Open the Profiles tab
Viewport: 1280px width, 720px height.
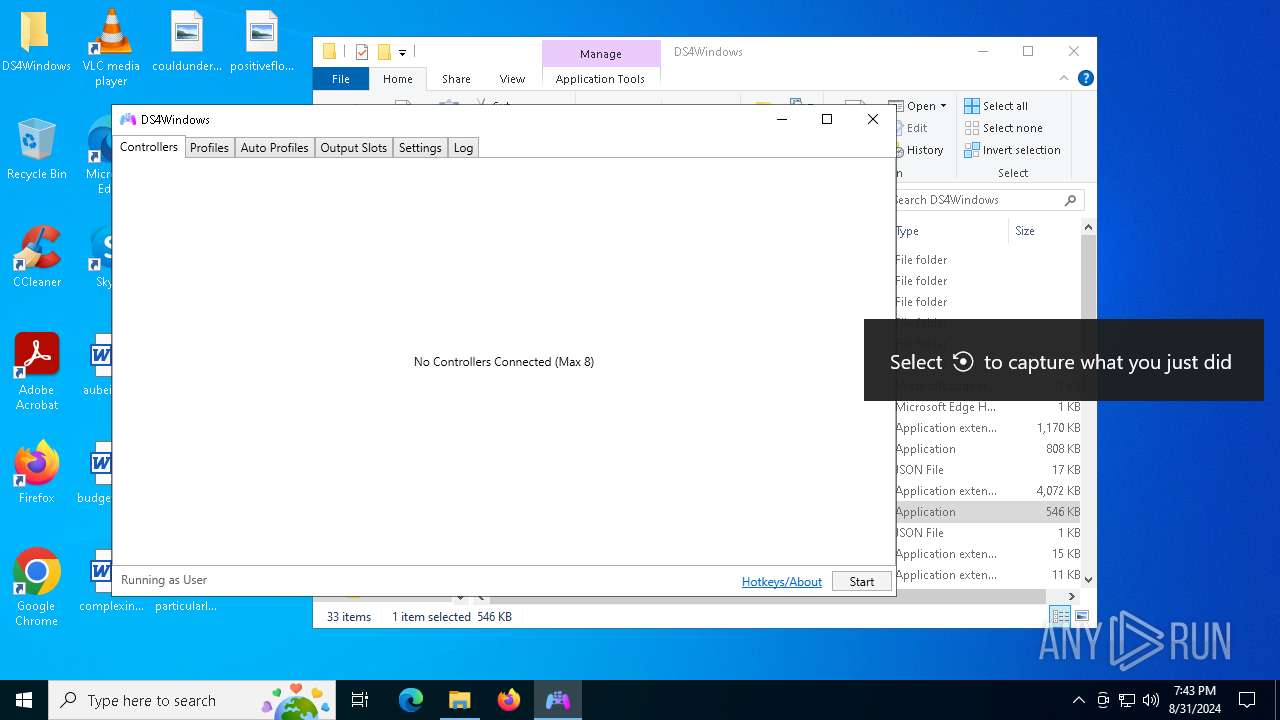(209, 148)
